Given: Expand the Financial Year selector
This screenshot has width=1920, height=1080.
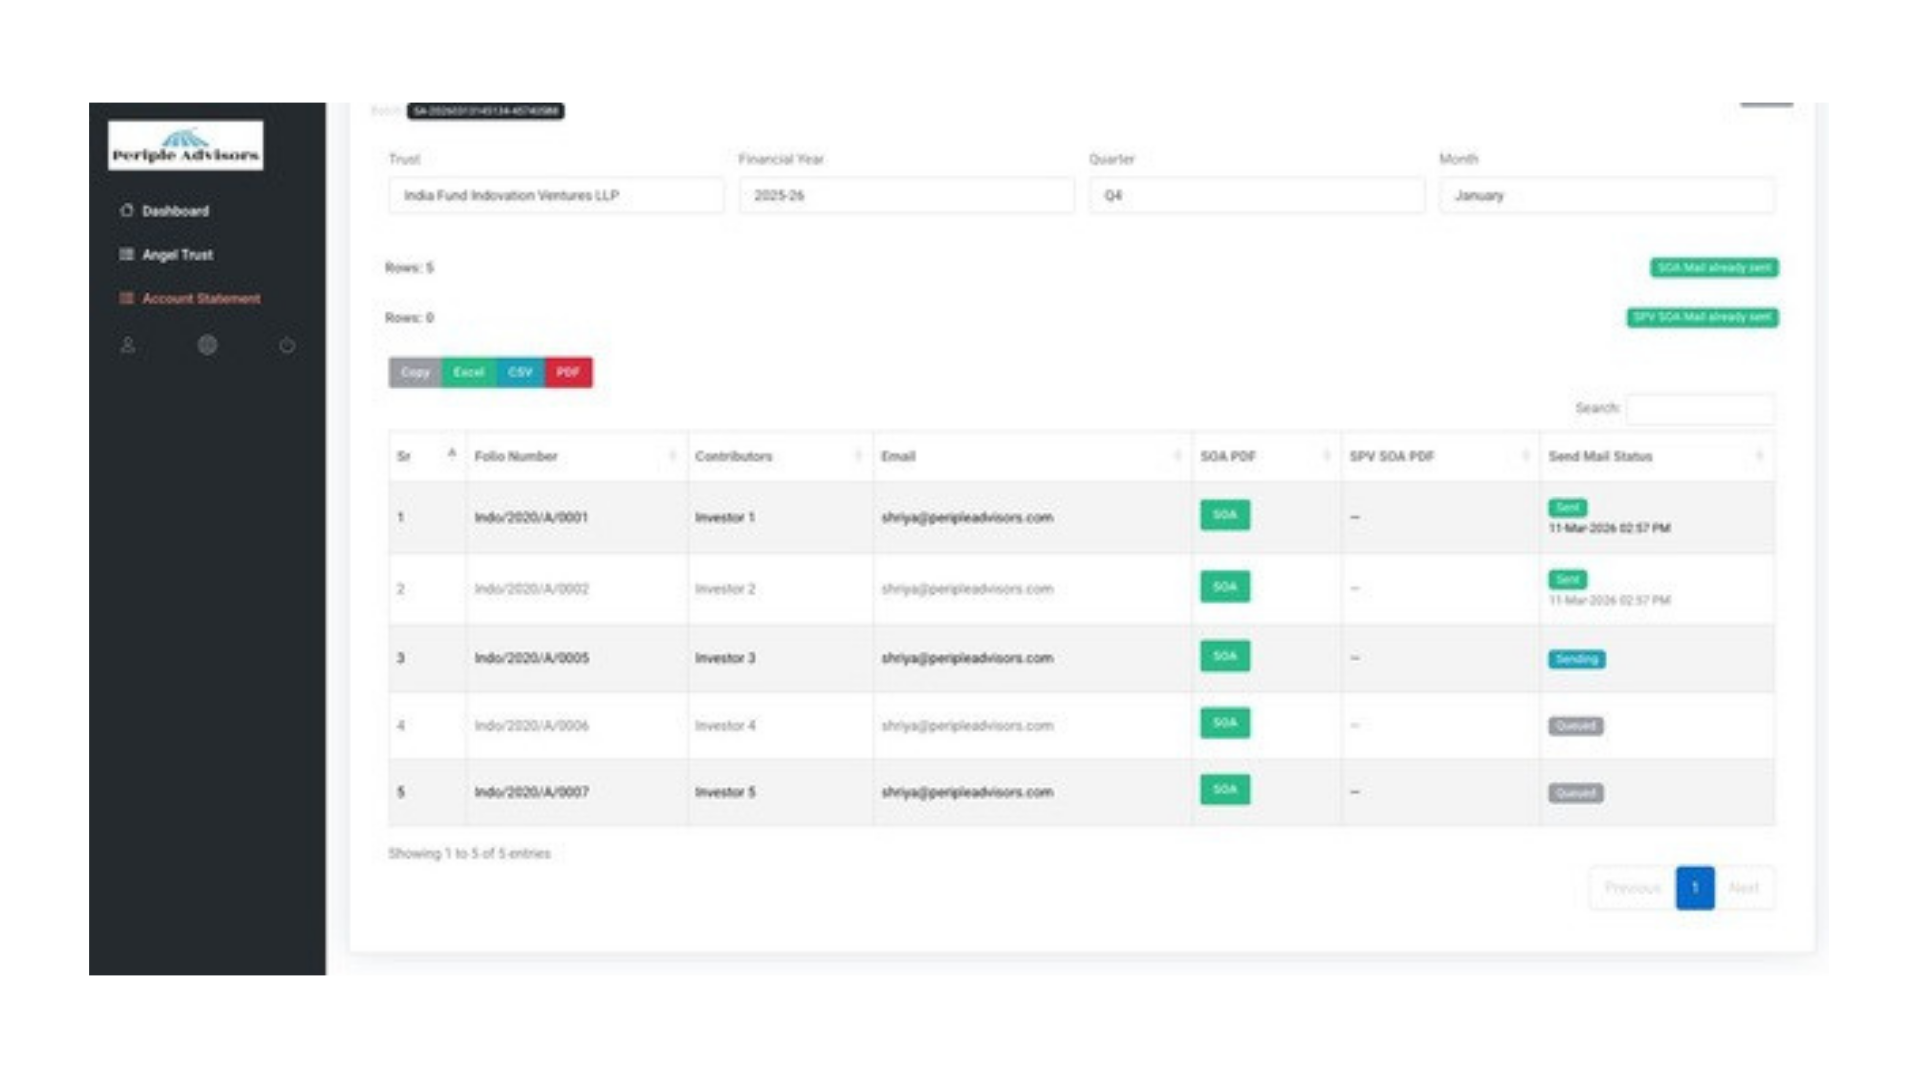Looking at the screenshot, I should pyautogui.click(x=907, y=195).
